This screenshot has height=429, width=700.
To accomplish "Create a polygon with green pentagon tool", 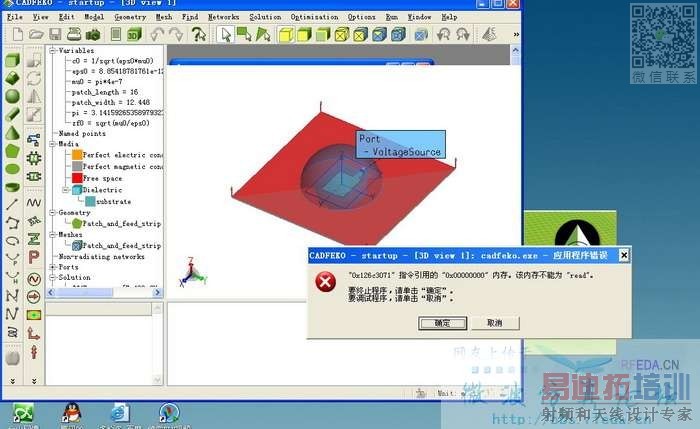I will point(12,151).
